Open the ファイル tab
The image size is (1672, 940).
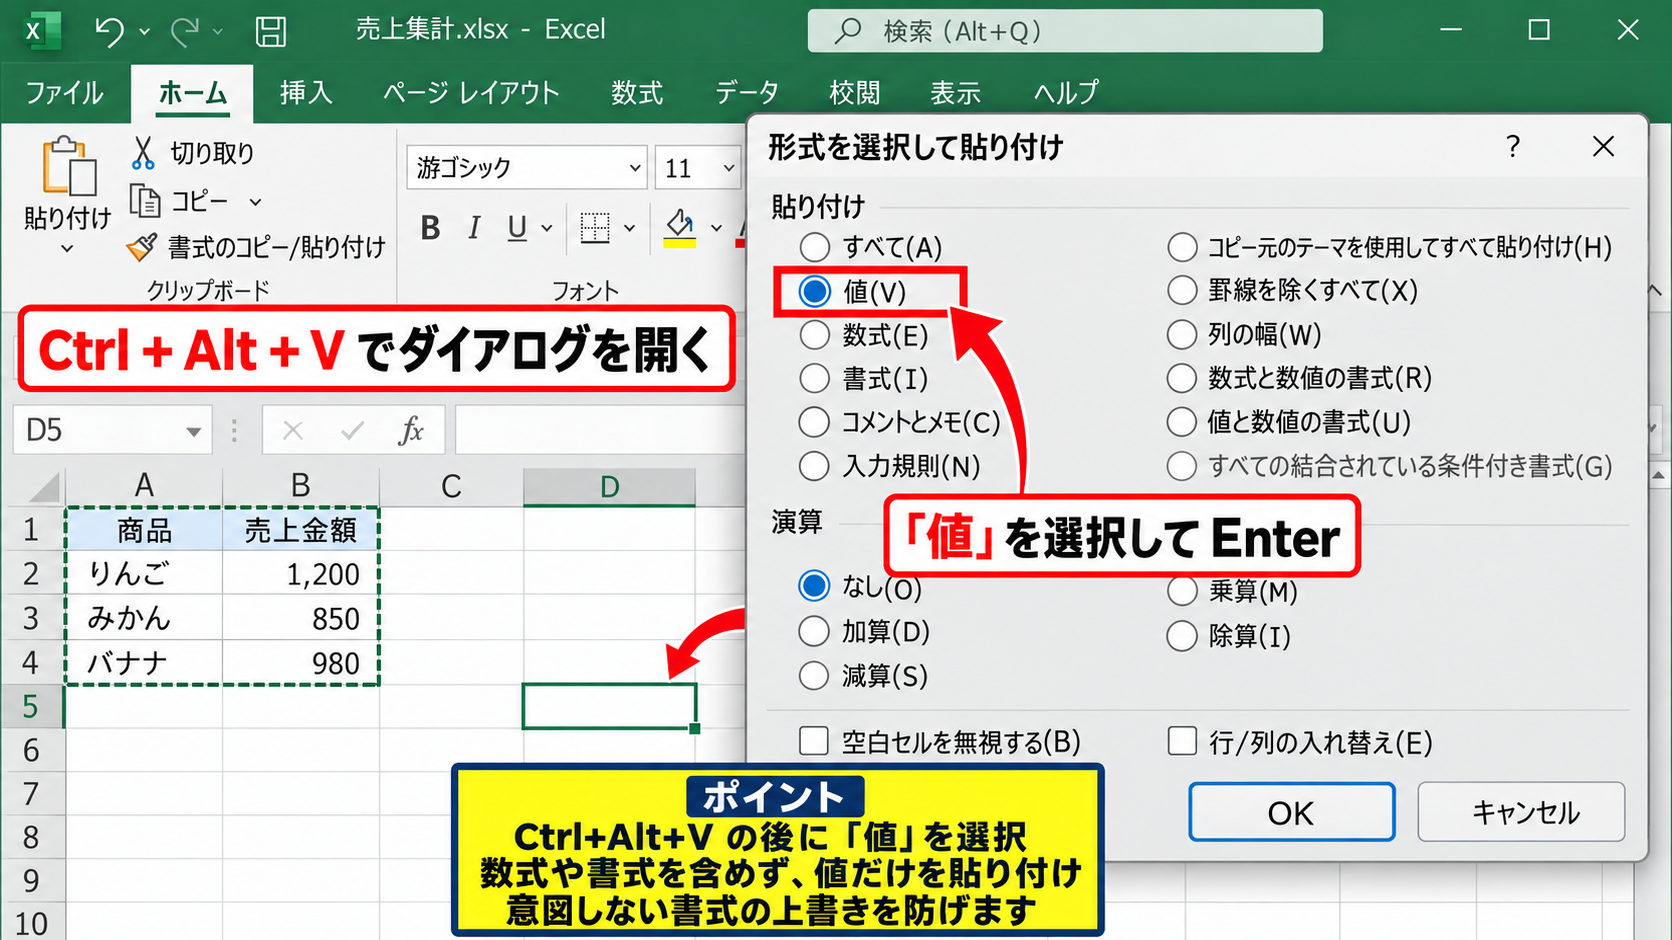[65, 93]
